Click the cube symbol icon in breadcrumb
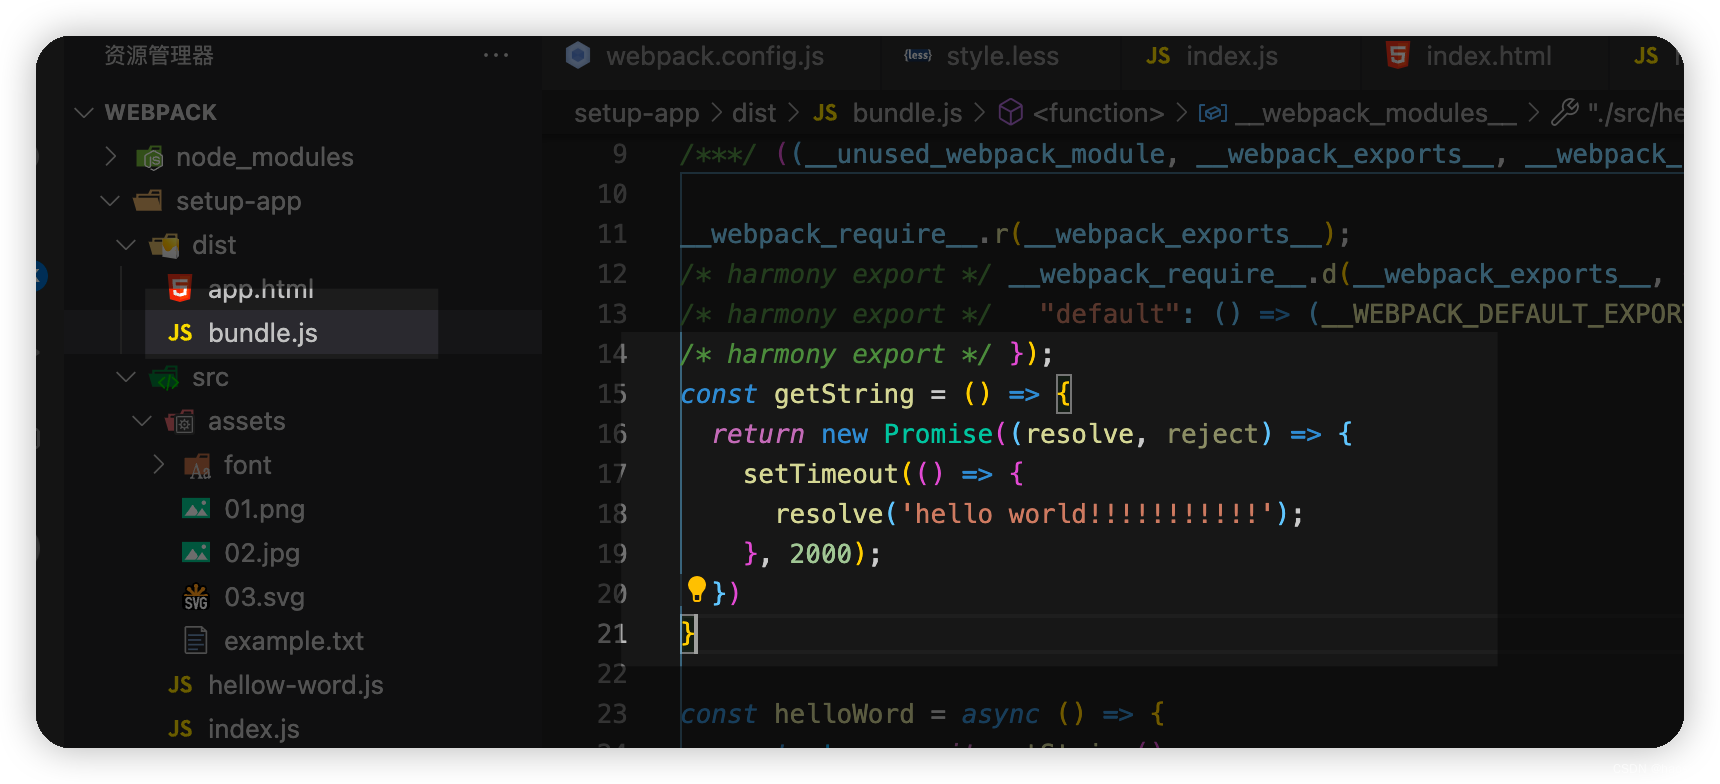 (x=1011, y=112)
